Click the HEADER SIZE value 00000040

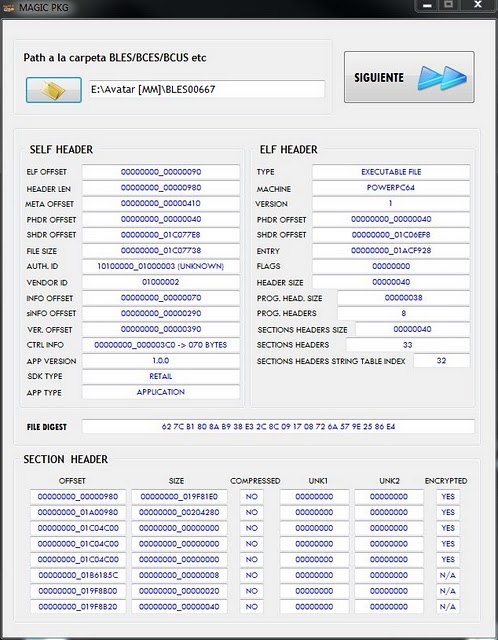pos(391,282)
